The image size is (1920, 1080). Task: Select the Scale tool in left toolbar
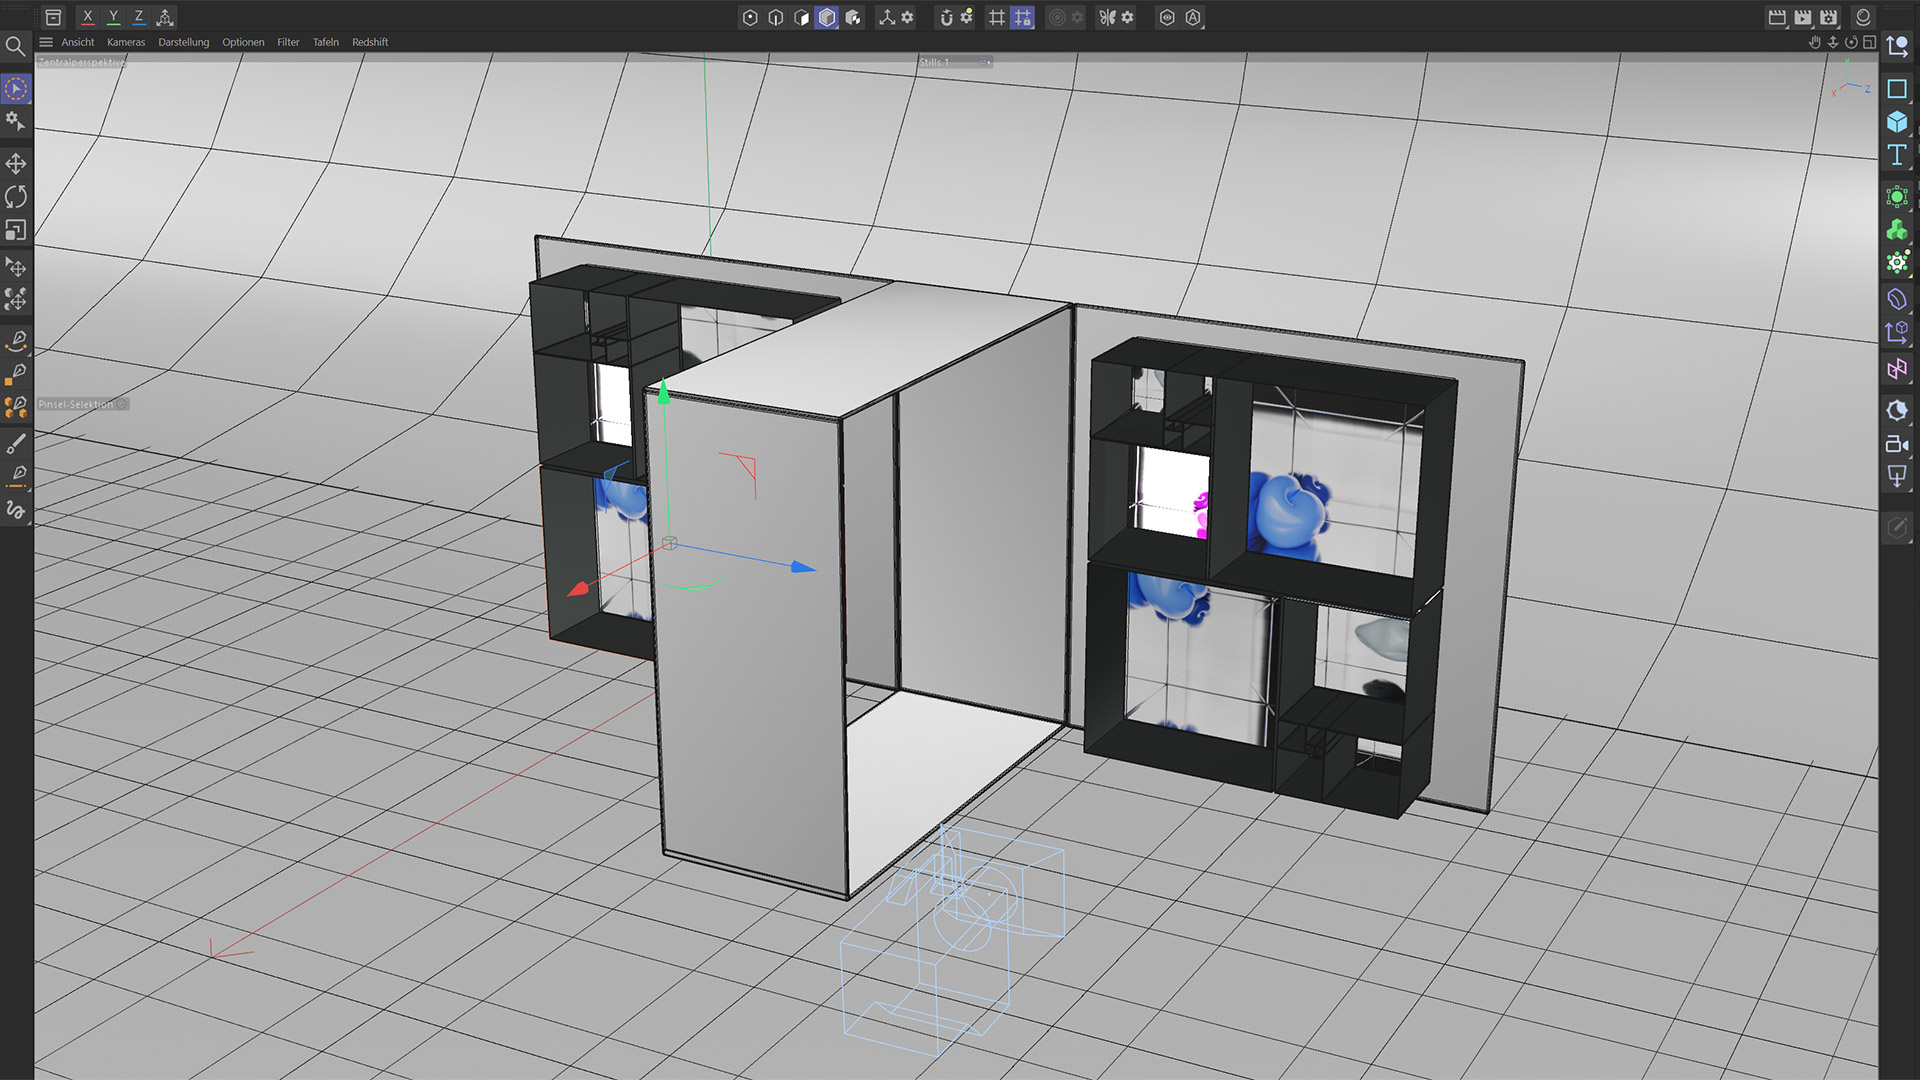(16, 230)
